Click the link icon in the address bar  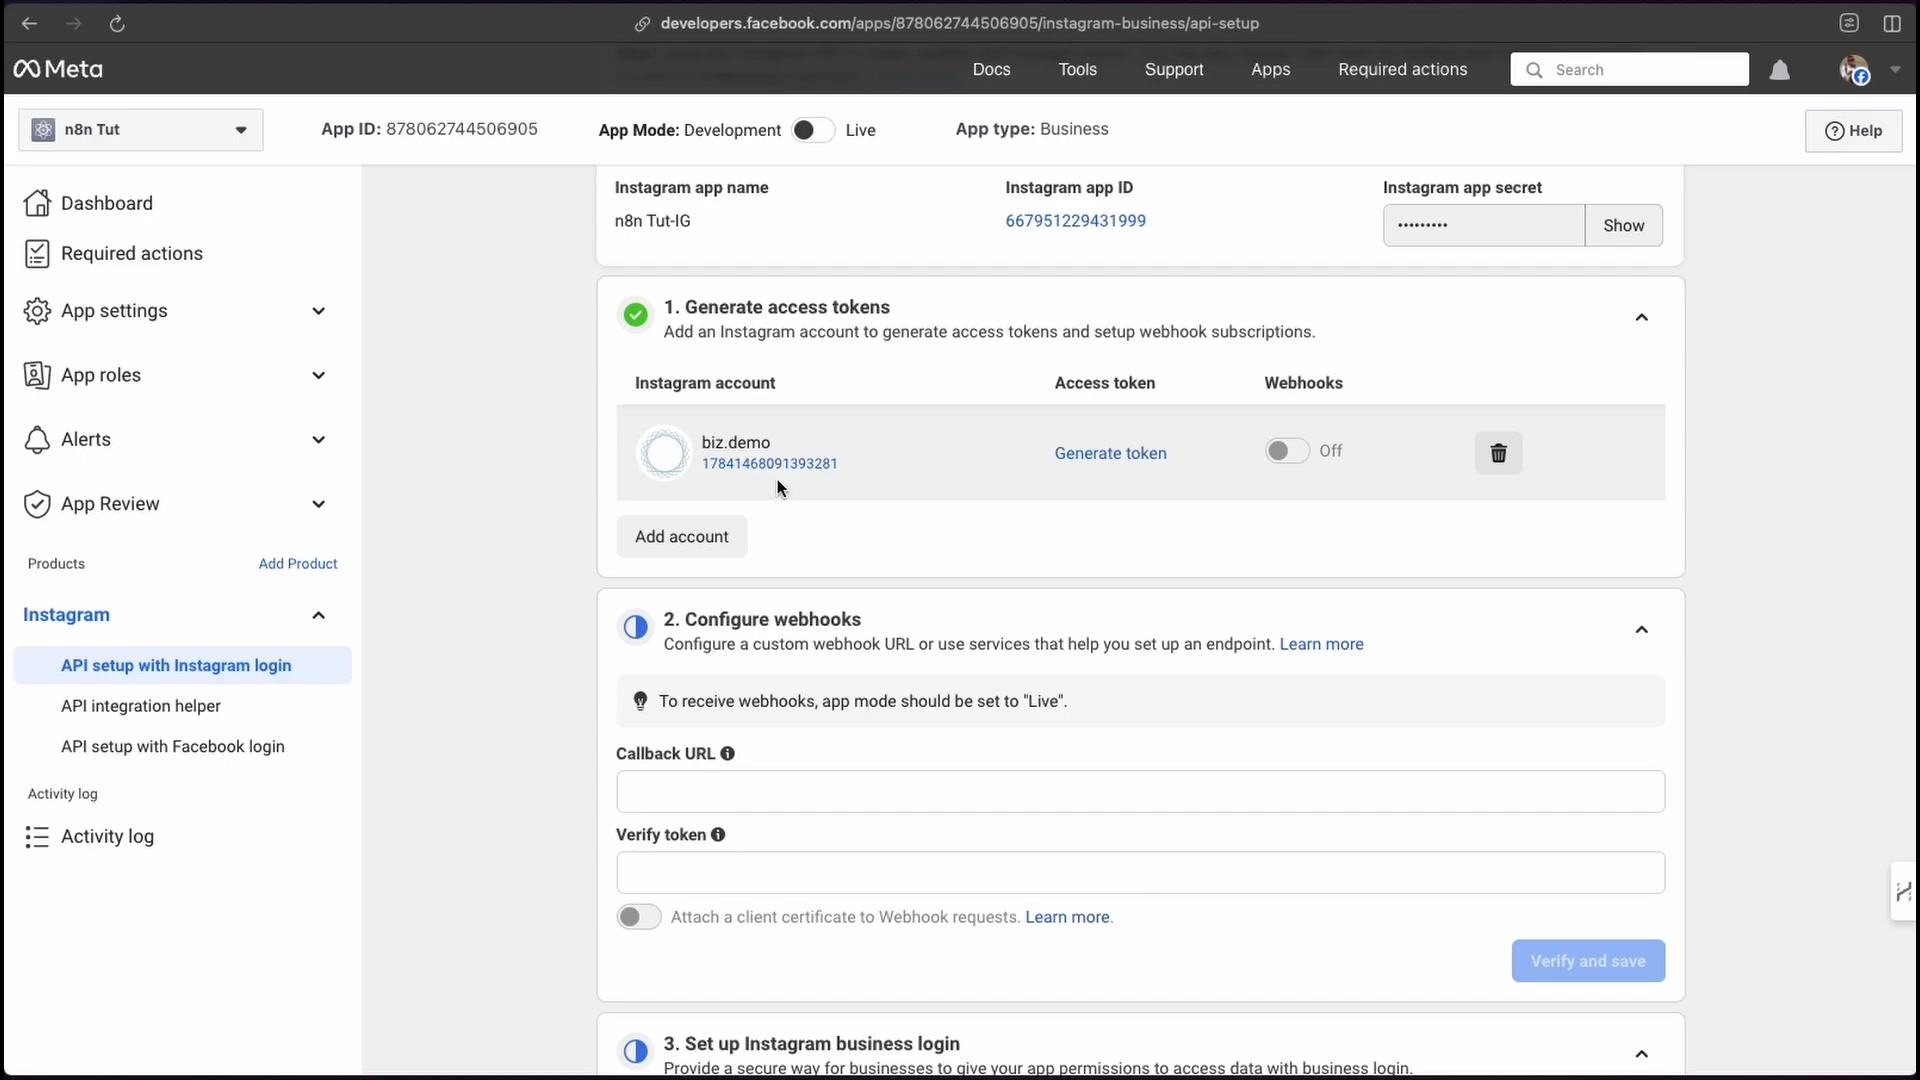642,23
